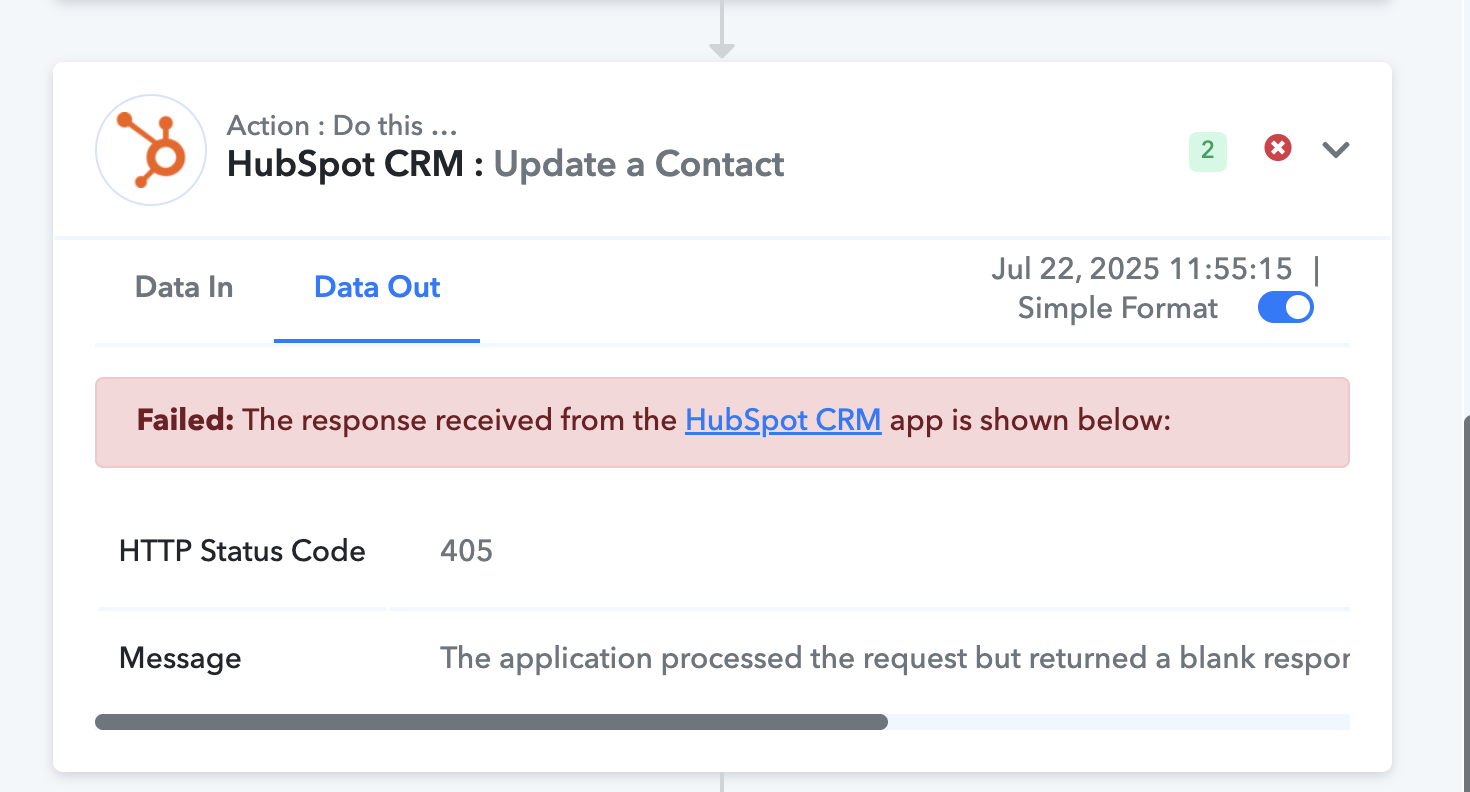1470x792 pixels.
Task: Switch to the Data In tab
Action: [184, 288]
